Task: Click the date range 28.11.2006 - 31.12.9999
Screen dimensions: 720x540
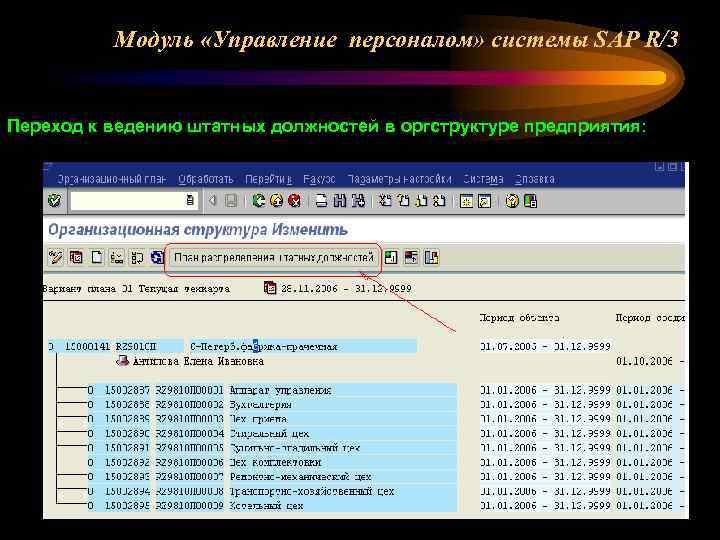Action: click(x=346, y=289)
